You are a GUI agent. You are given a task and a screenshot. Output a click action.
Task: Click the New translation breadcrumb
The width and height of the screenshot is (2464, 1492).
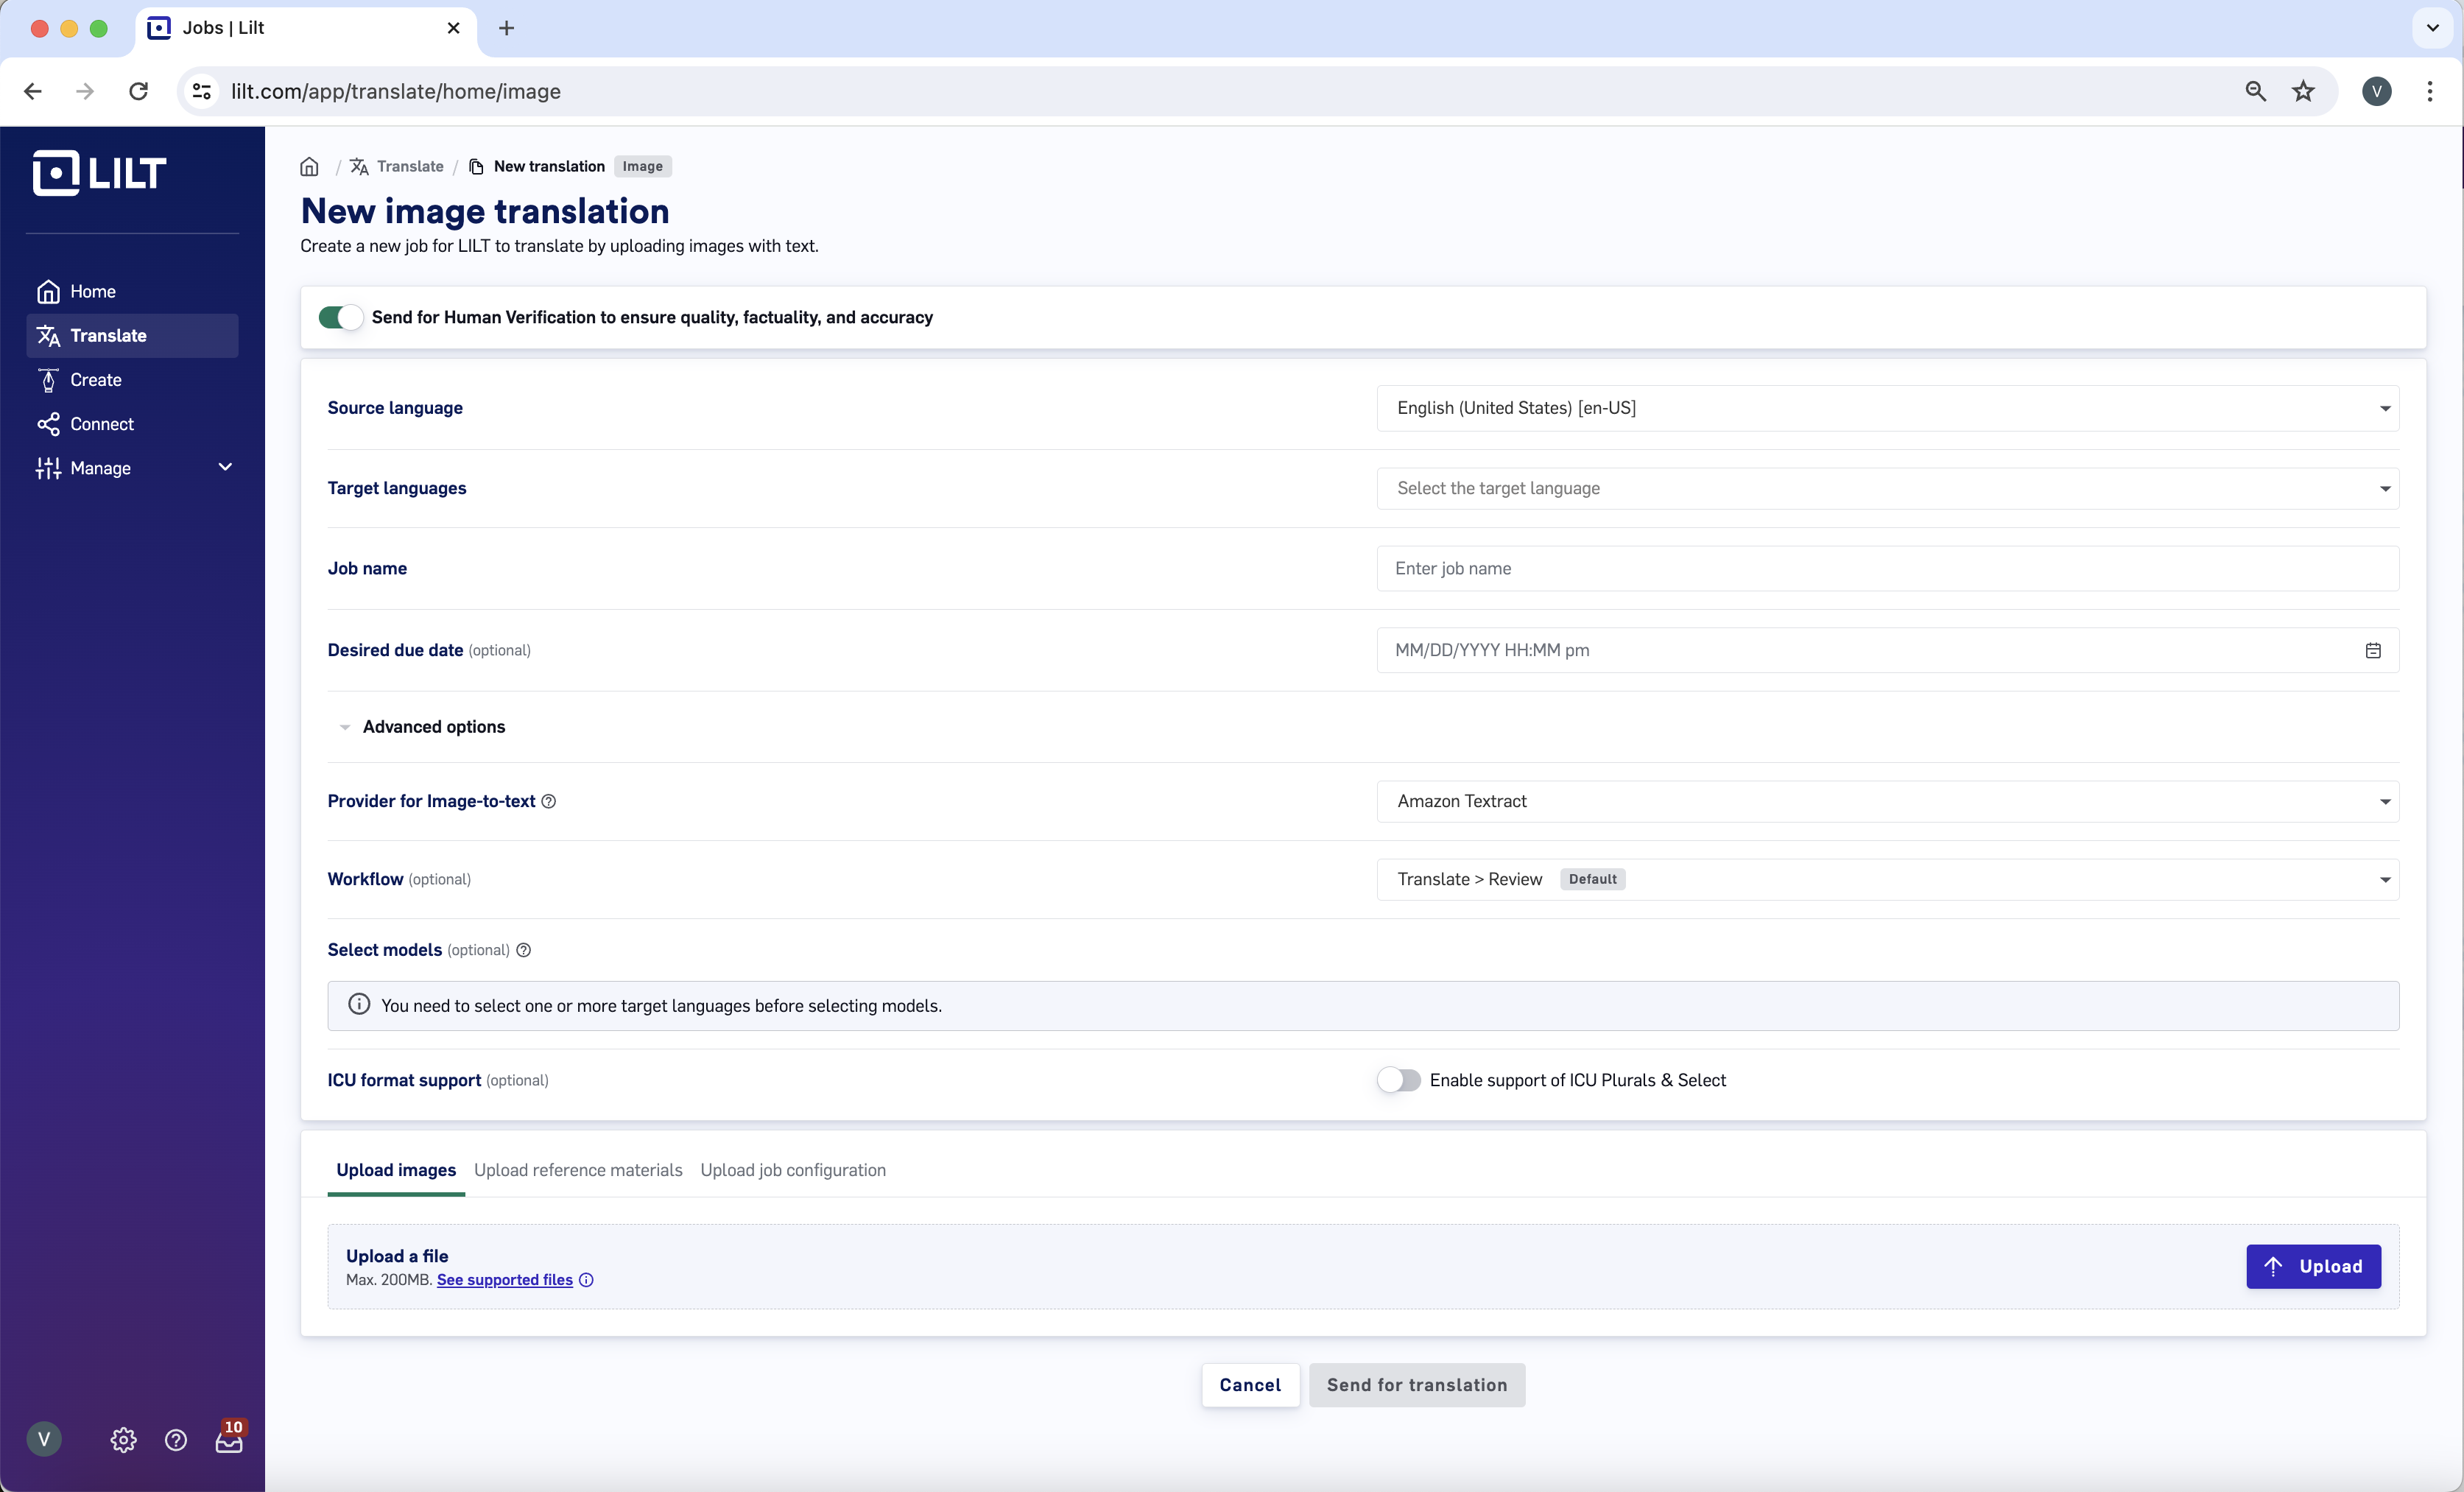click(x=537, y=166)
